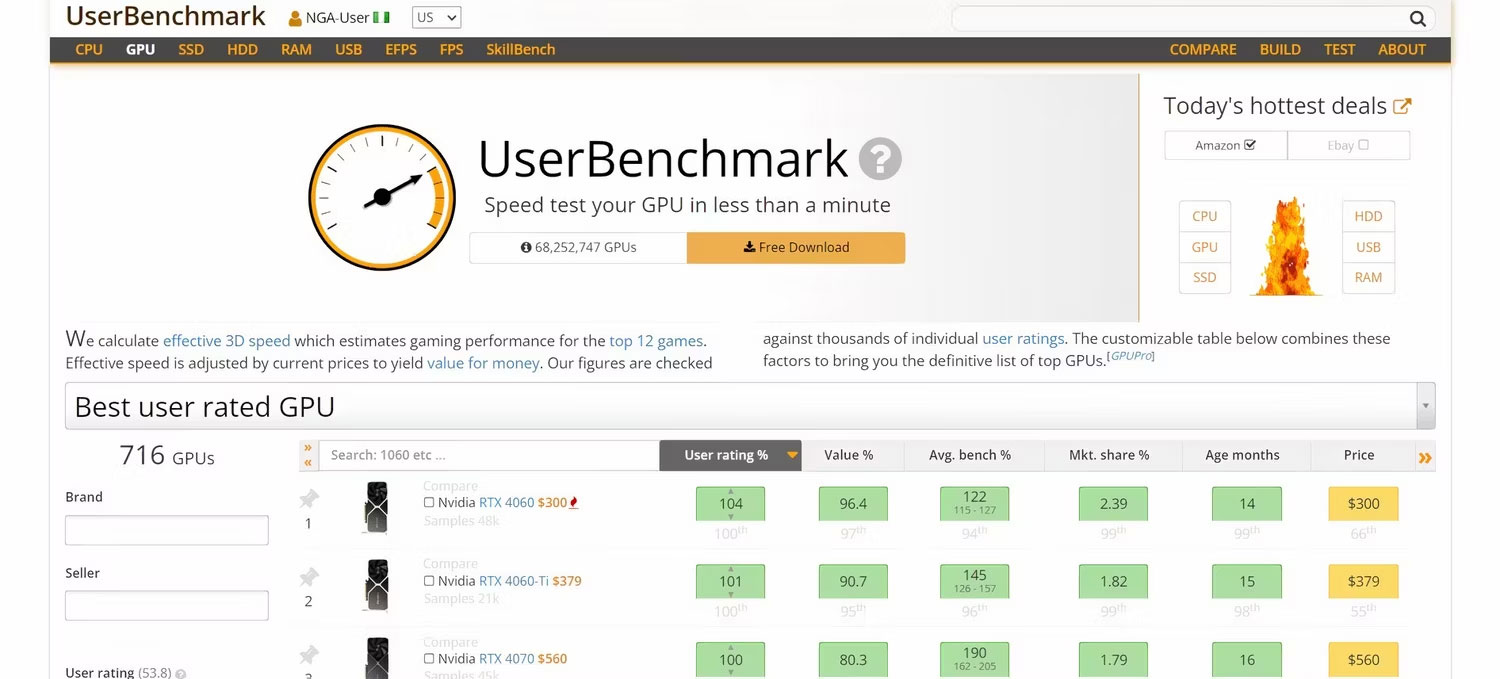1500x679 pixels.
Task: Pin the rank 1 RTX 4060 row
Action: (x=309, y=496)
